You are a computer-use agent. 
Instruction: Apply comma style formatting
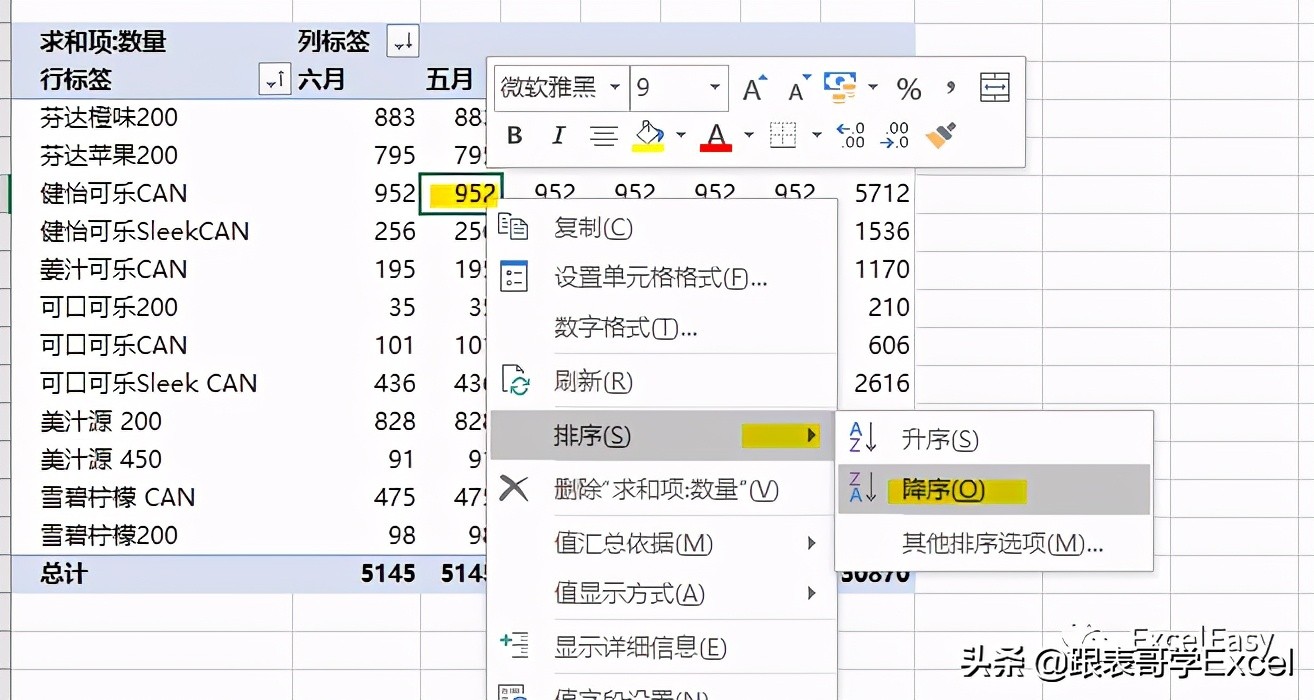click(950, 88)
